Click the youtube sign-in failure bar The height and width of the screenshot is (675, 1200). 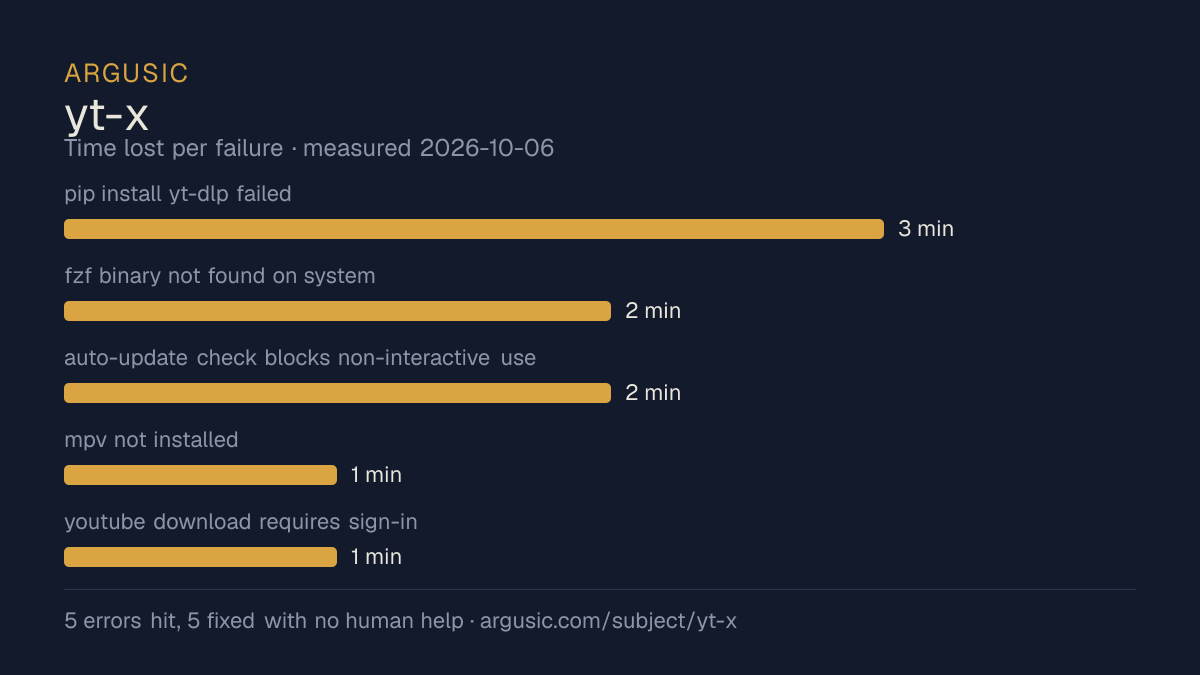[200, 557]
